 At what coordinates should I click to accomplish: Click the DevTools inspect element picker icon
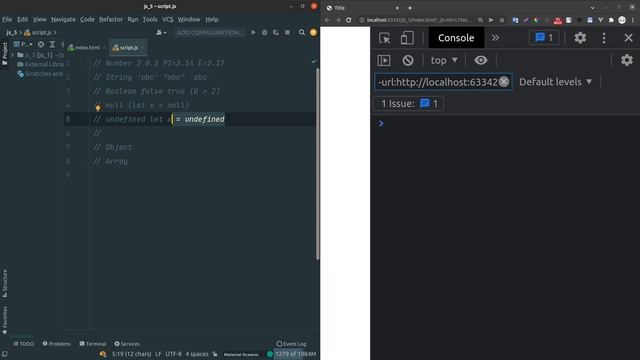tap(384, 38)
